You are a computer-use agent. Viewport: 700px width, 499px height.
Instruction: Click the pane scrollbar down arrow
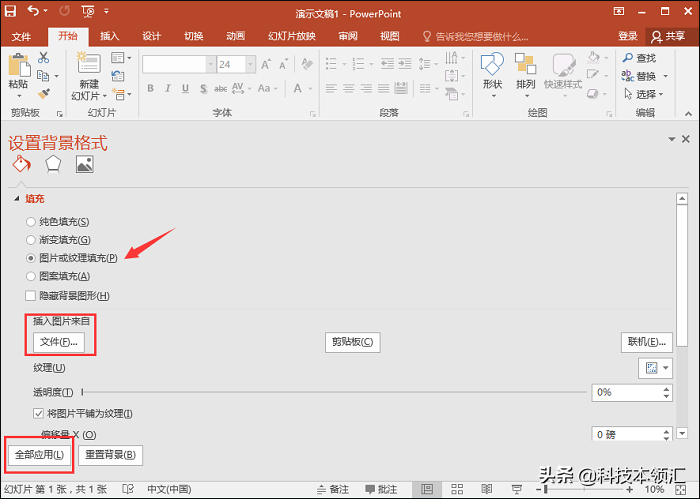(682, 433)
